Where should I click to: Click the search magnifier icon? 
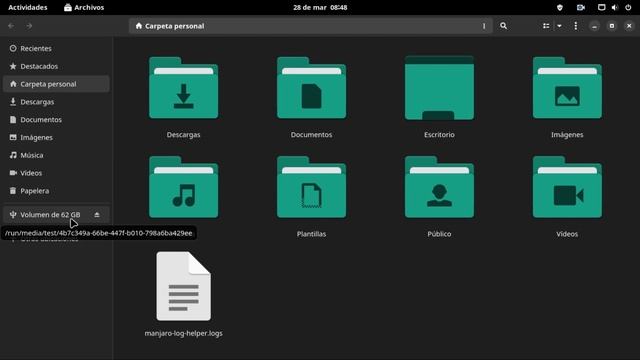point(503,26)
